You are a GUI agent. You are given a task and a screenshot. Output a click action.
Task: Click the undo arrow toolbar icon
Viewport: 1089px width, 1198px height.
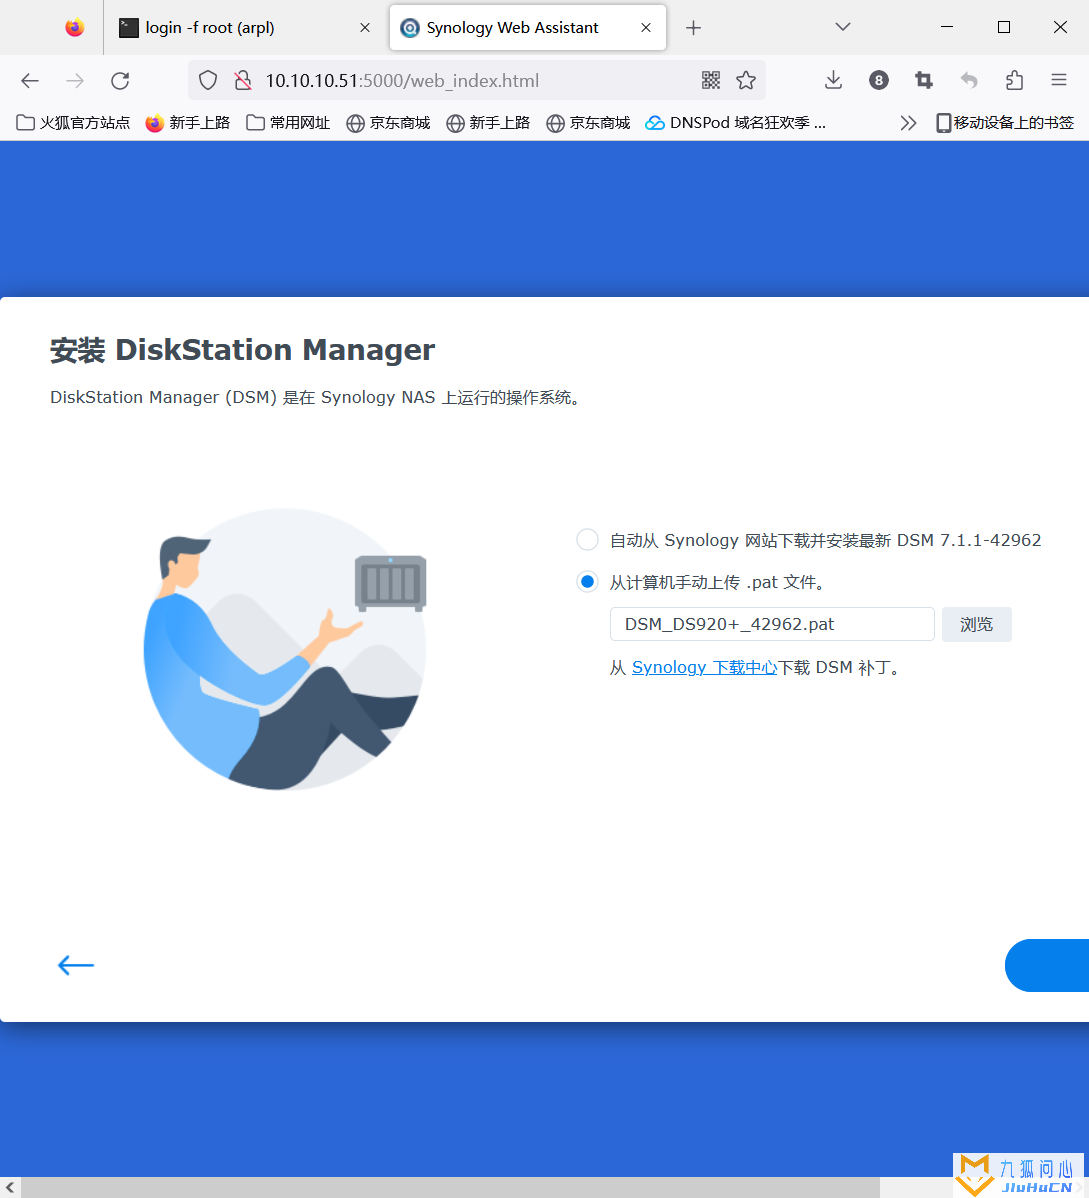click(969, 80)
